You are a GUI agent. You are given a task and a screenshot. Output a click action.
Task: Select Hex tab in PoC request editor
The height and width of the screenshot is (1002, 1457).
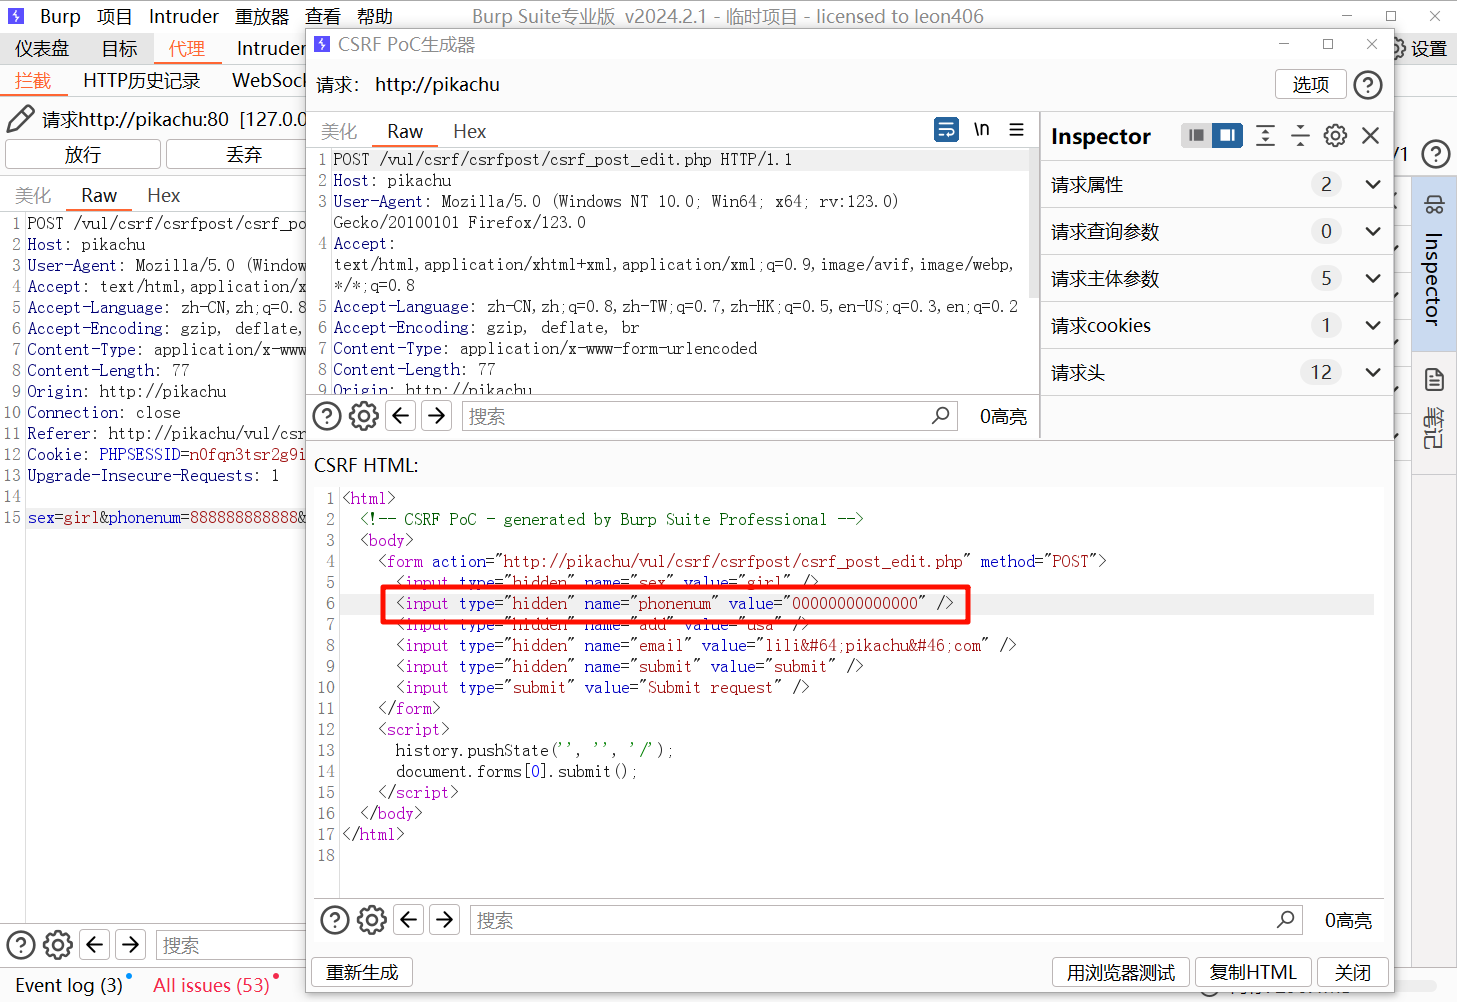[469, 132]
